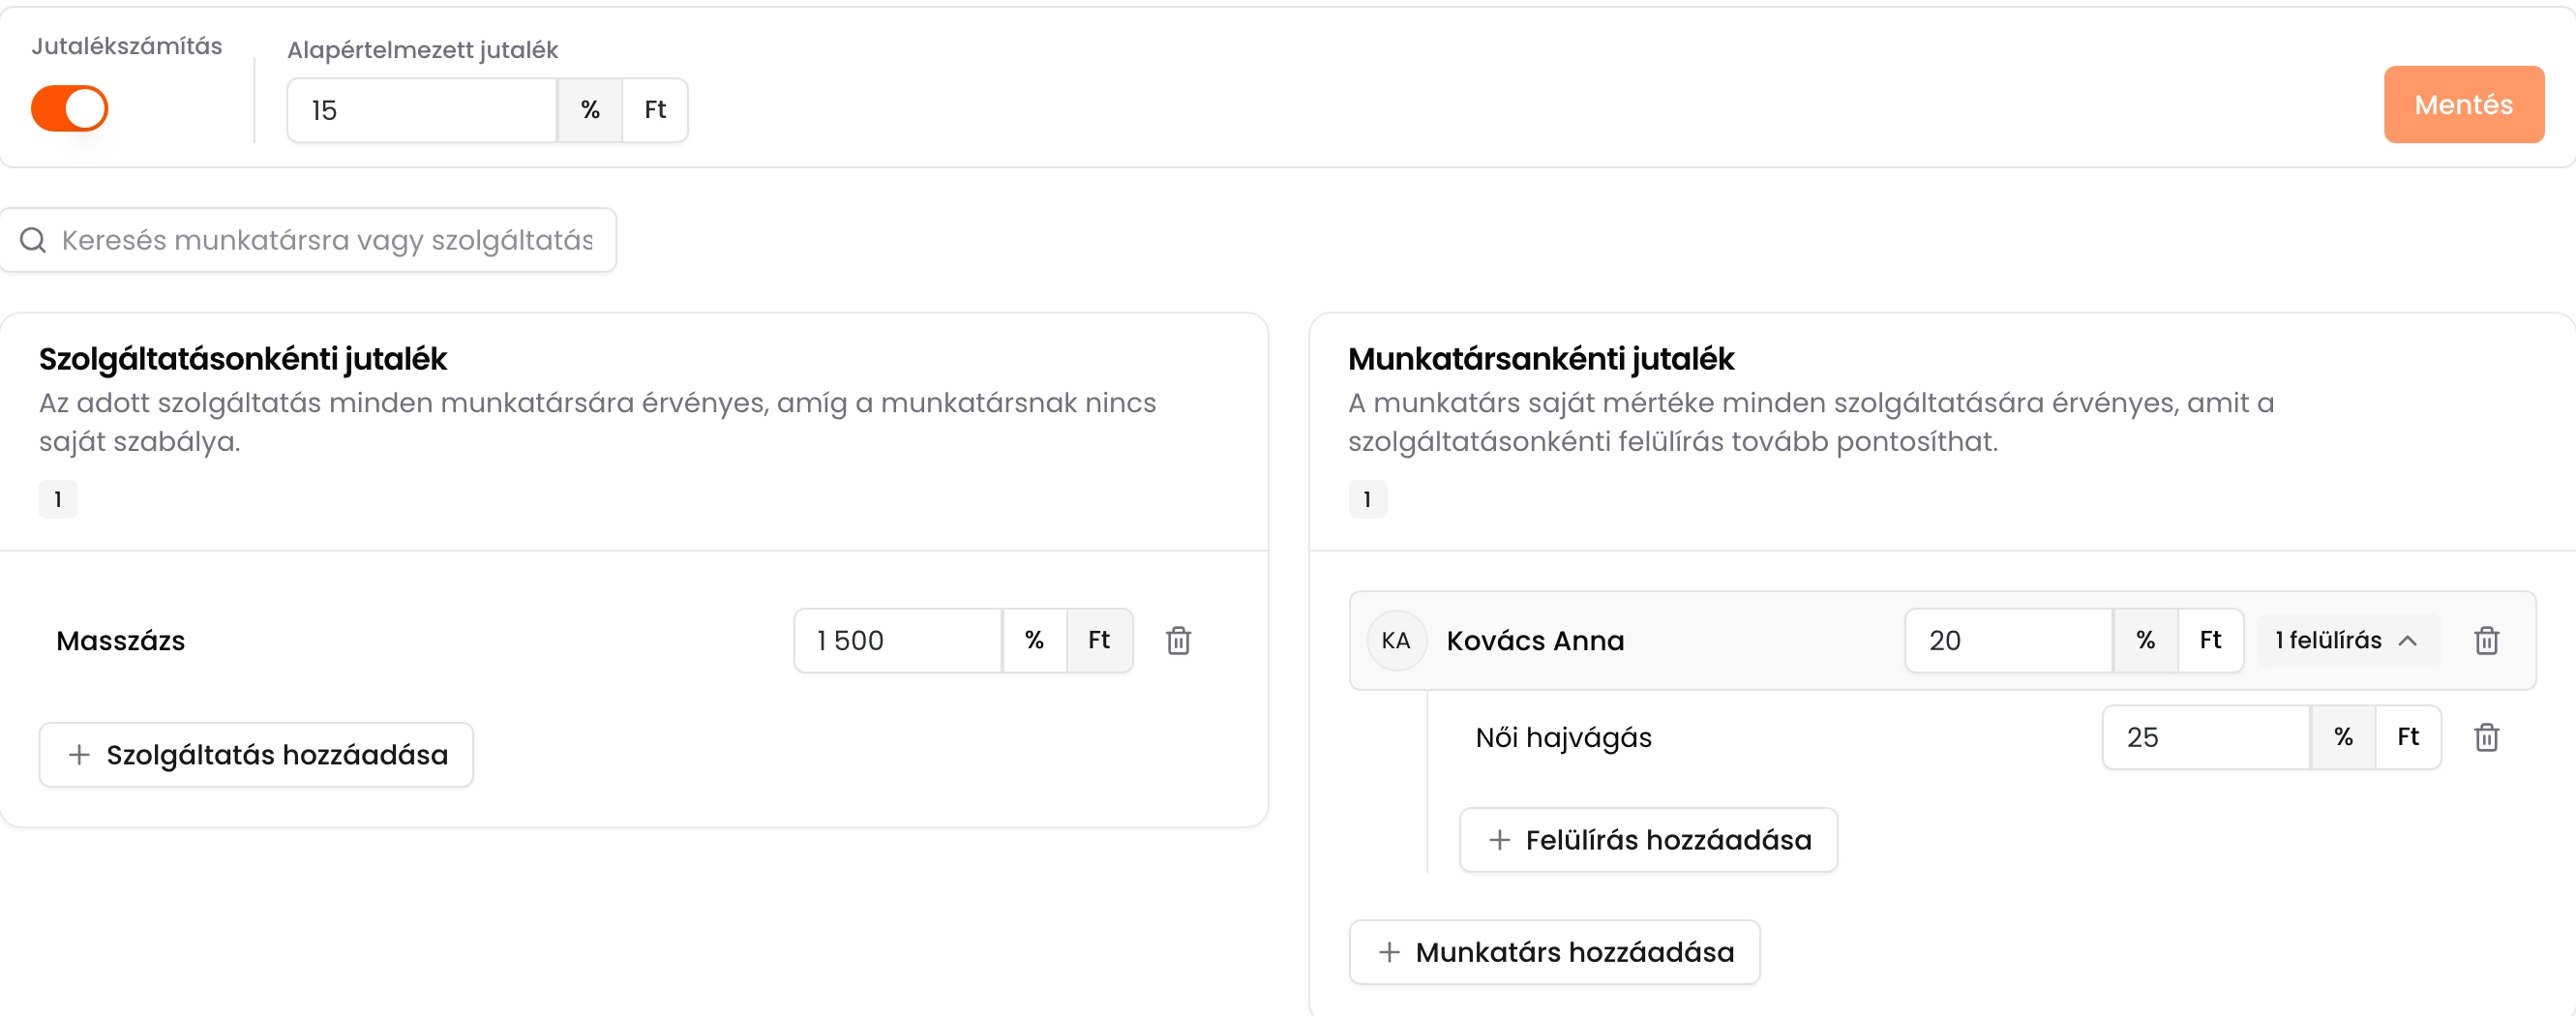Set Kovács Anna commission to percent
This screenshot has height=1016, width=2576.
click(x=2145, y=640)
